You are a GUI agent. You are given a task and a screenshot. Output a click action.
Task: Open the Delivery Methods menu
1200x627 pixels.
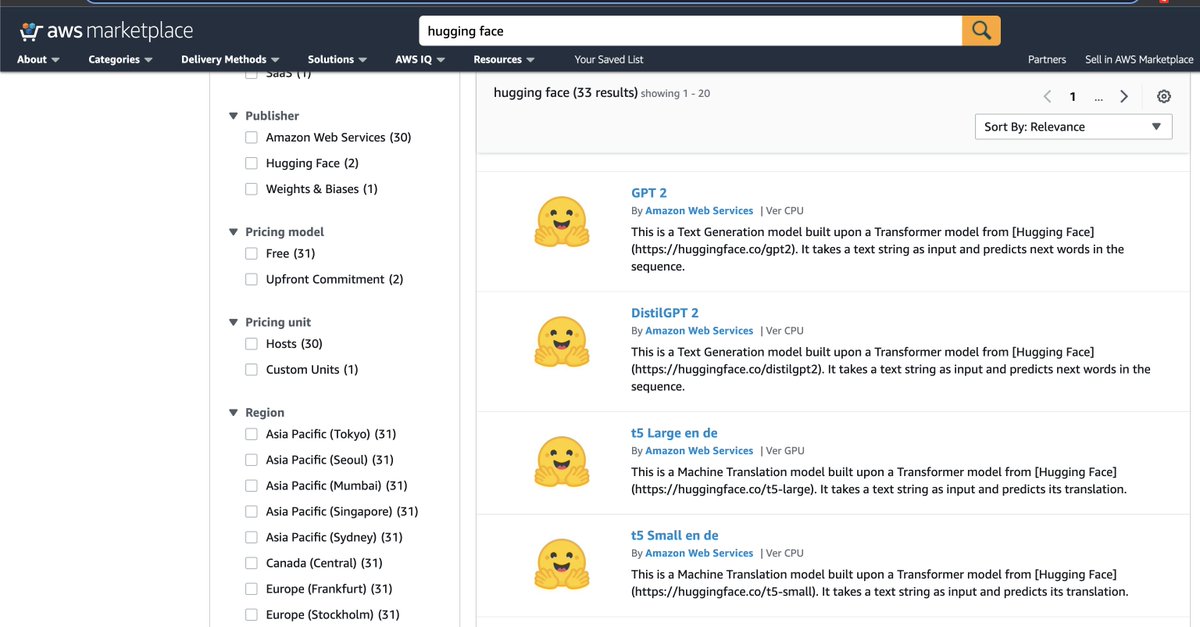(x=230, y=59)
